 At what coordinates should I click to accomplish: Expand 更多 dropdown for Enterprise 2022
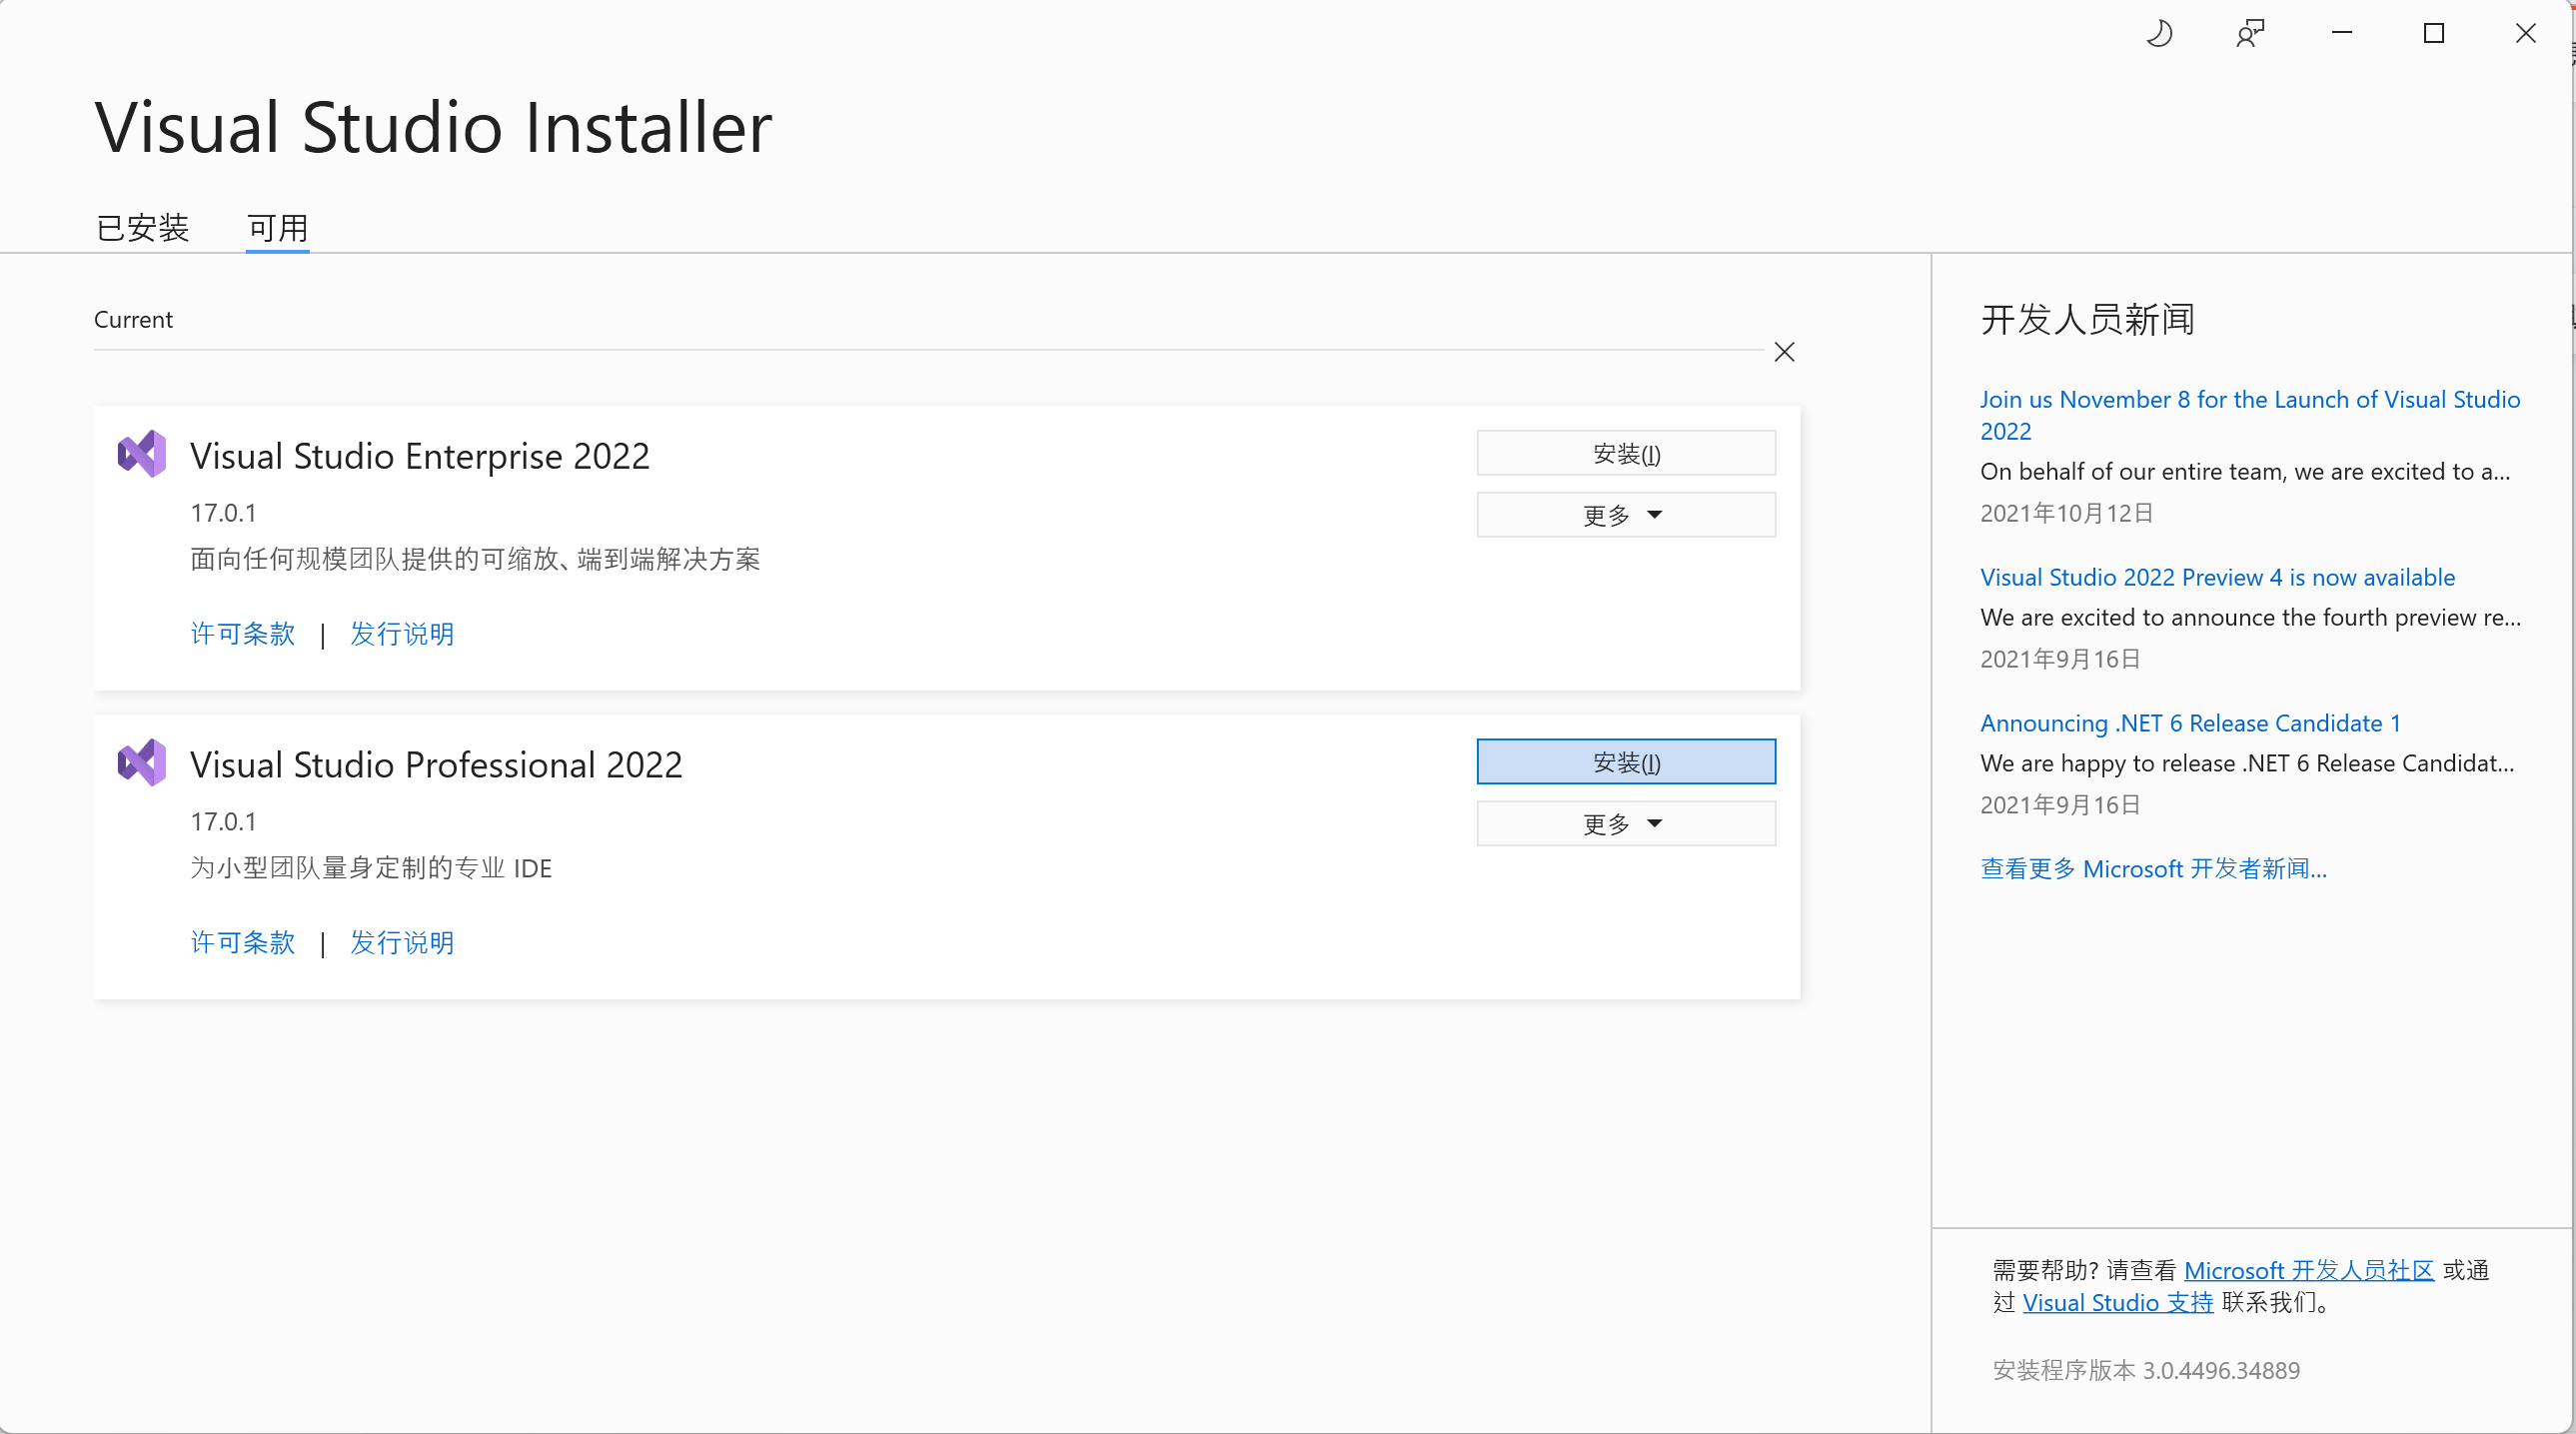coord(1624,514)
